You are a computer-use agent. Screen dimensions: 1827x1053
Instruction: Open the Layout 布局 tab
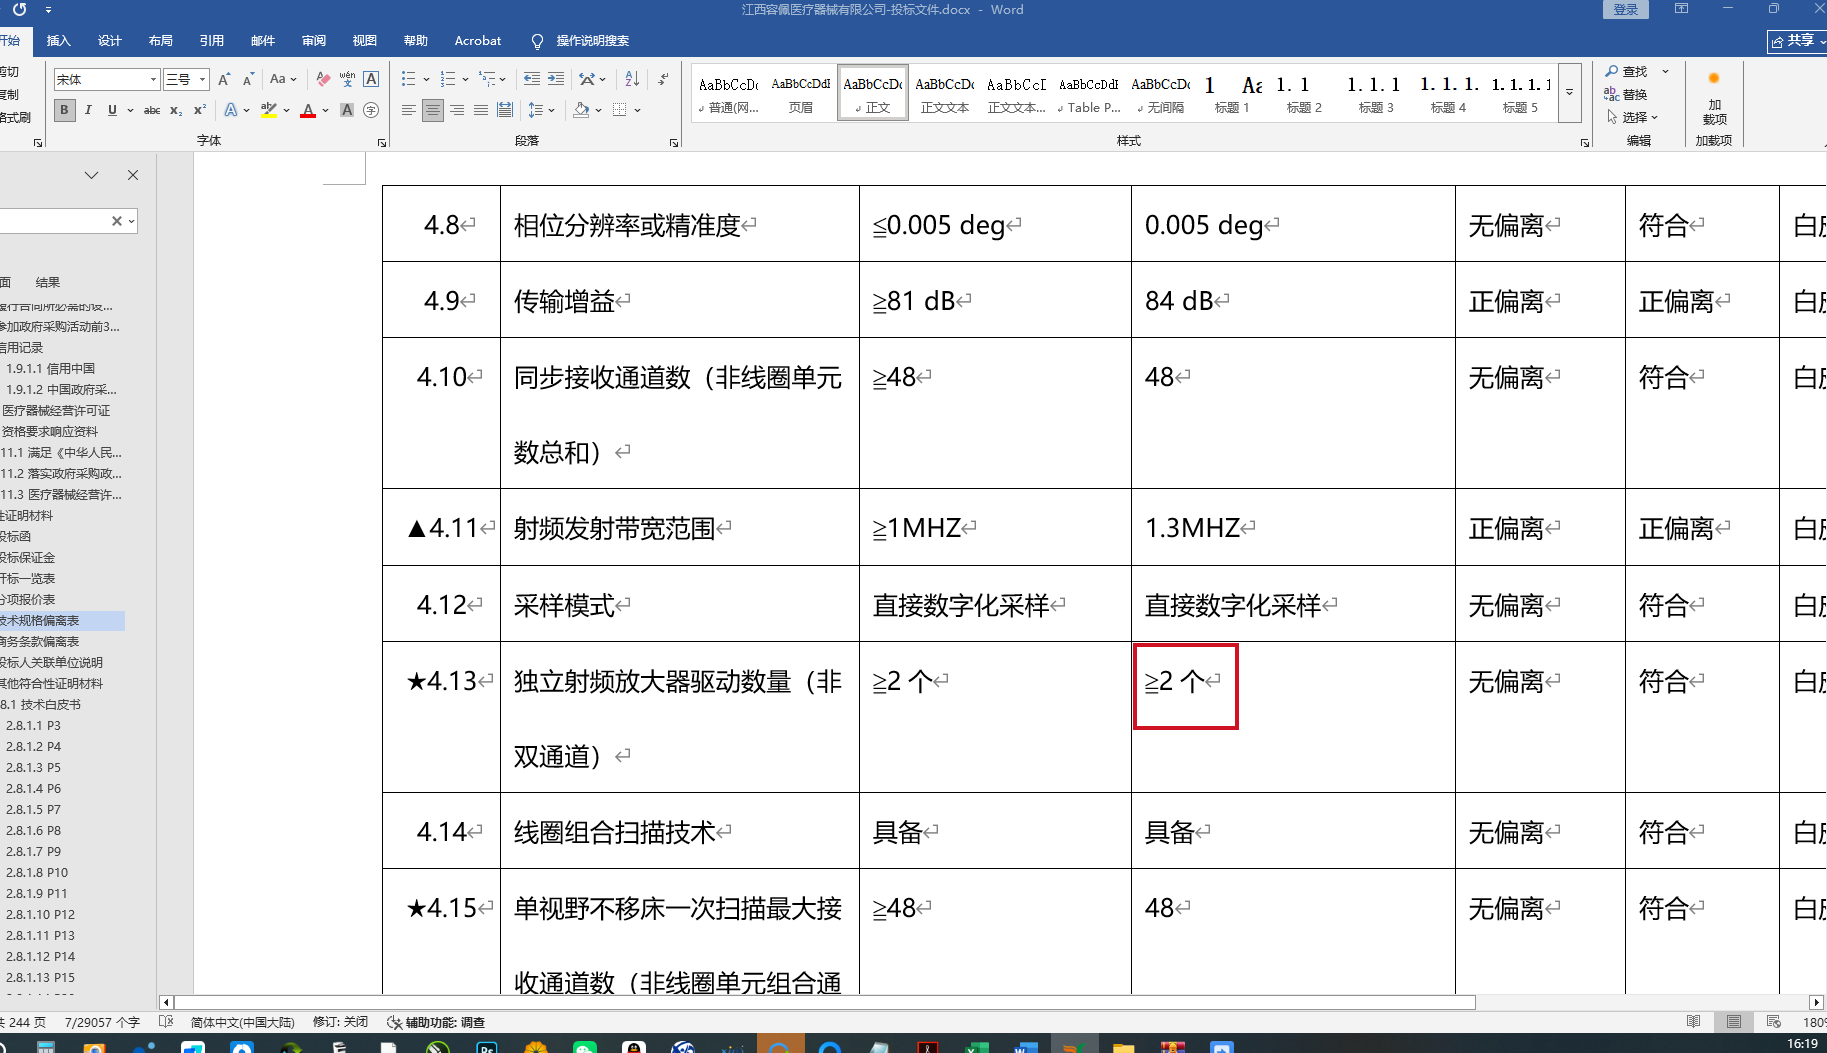pos(160,41)
